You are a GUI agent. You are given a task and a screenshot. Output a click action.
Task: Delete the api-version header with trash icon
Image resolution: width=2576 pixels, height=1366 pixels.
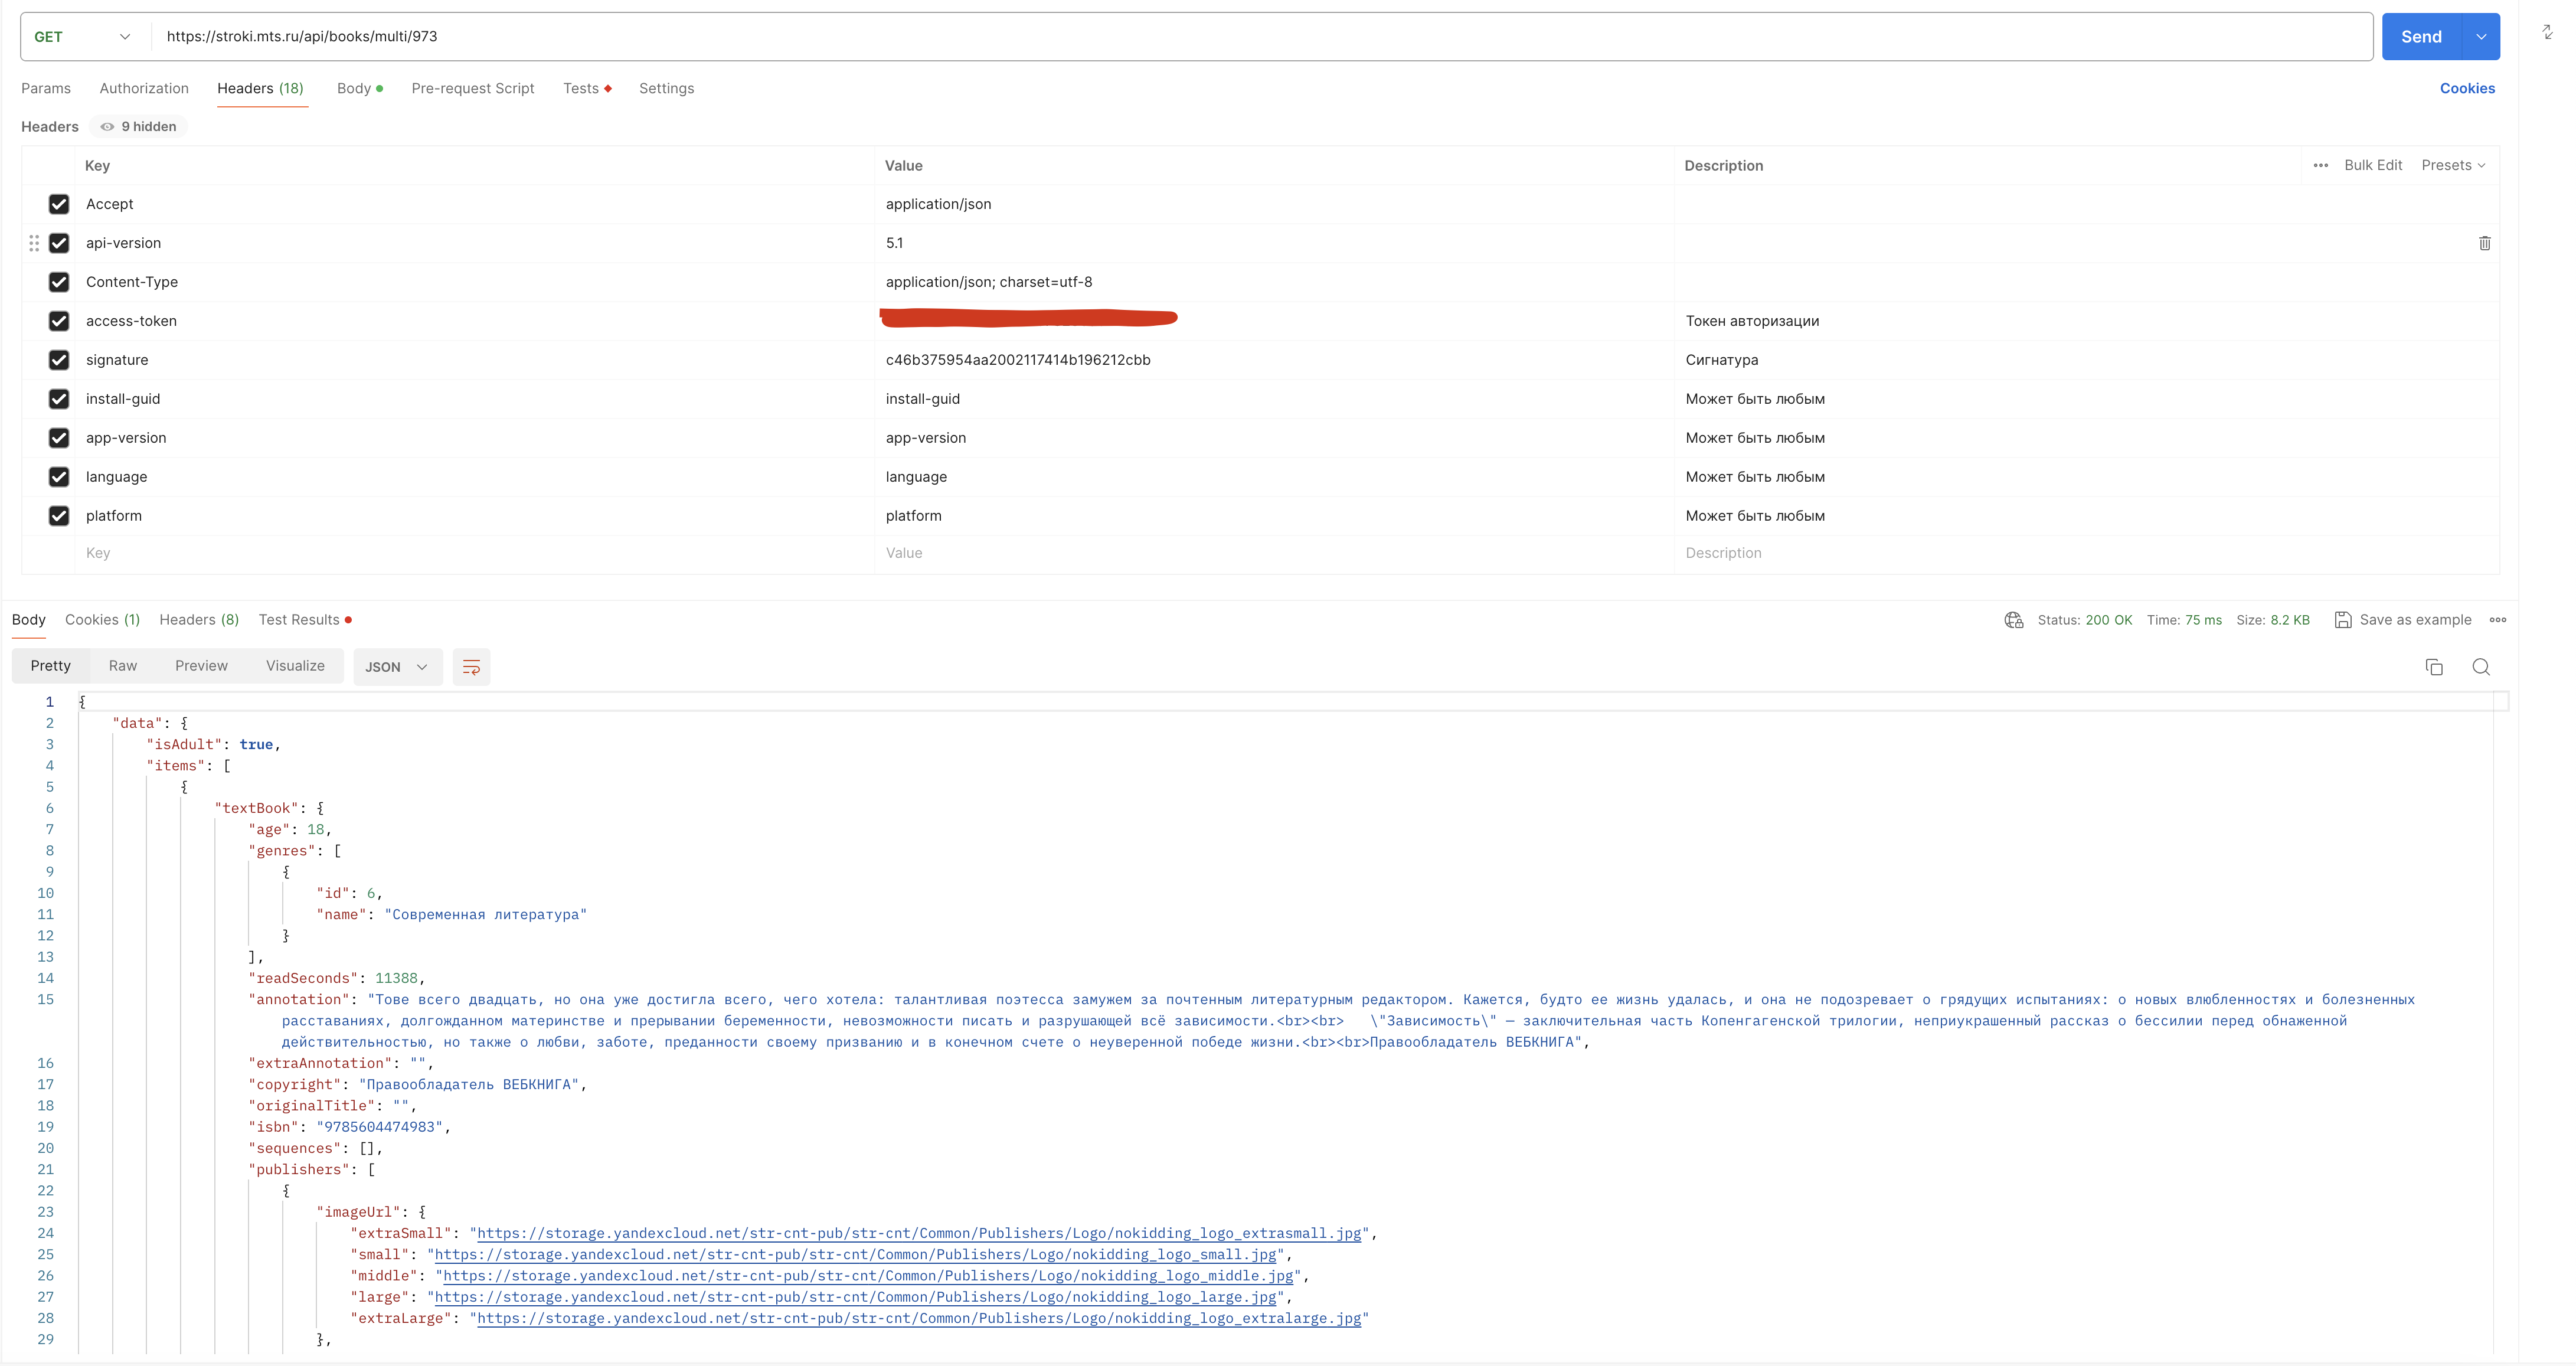point(2484,243)
